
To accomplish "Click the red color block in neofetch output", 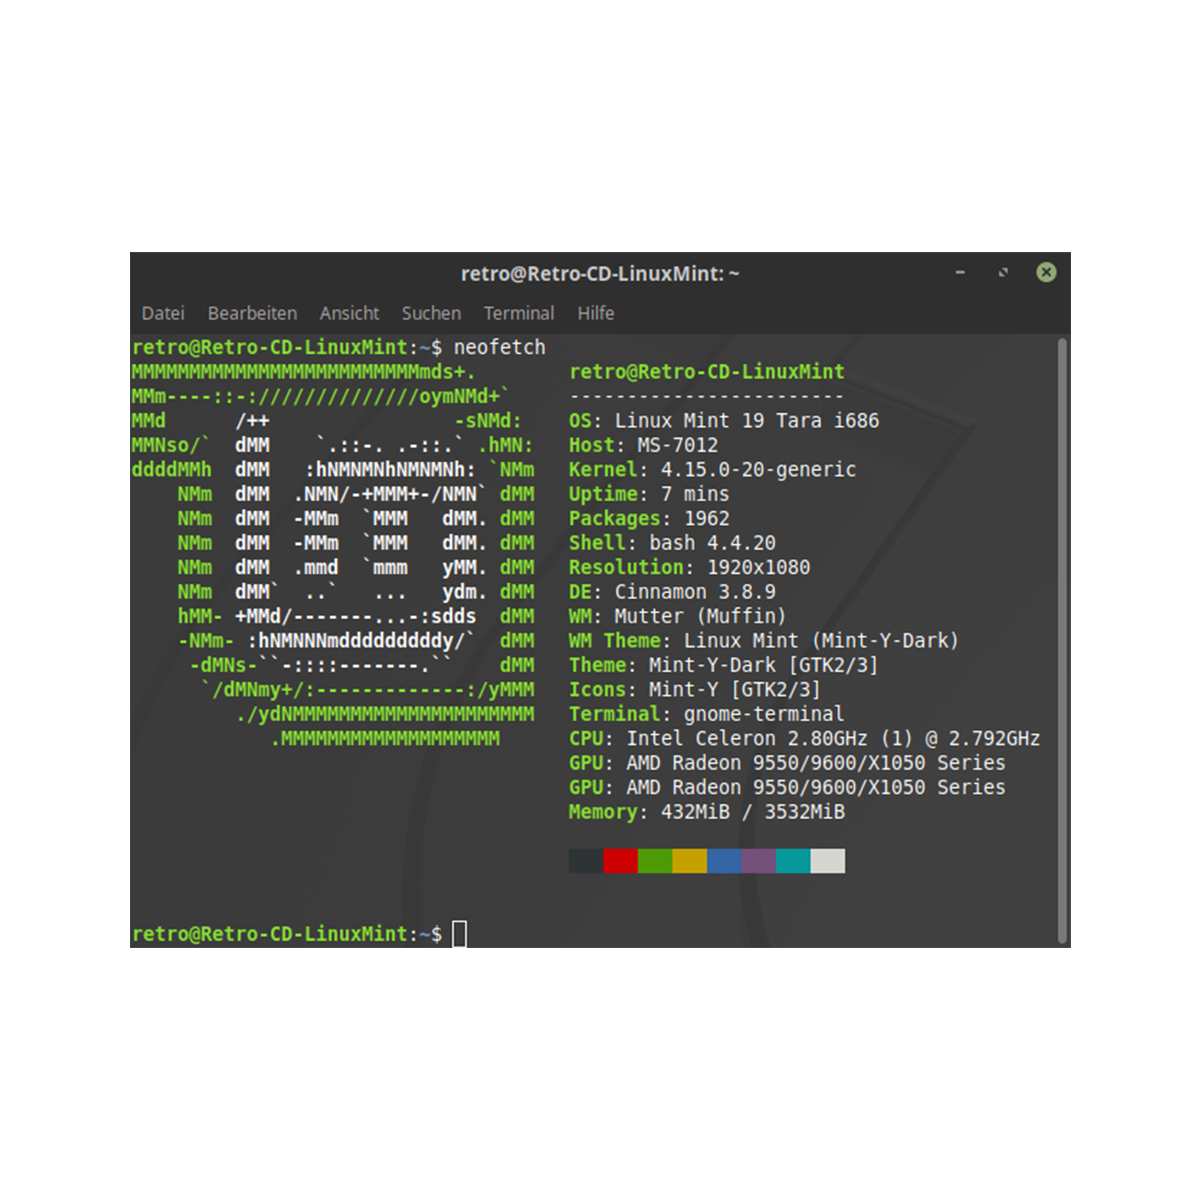I will coord(620,861).
